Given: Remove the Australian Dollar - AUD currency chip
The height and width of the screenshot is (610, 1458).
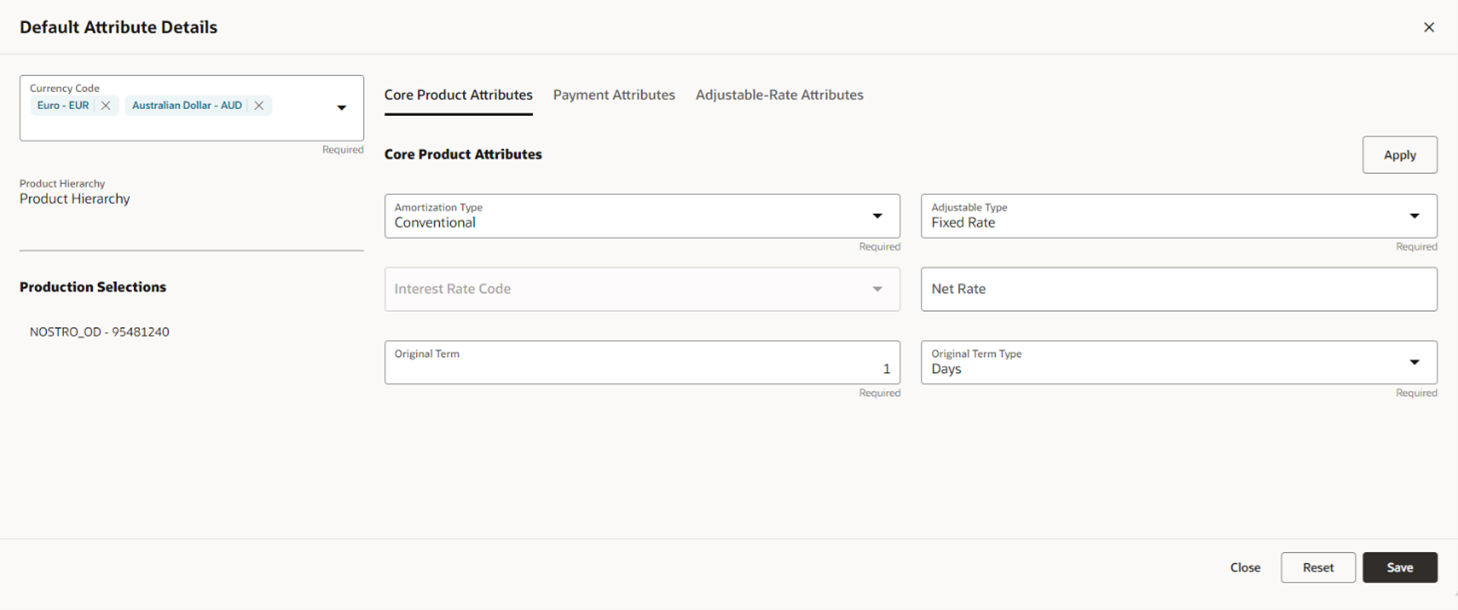Looking at the screenshot, I should tap(259, 105).
